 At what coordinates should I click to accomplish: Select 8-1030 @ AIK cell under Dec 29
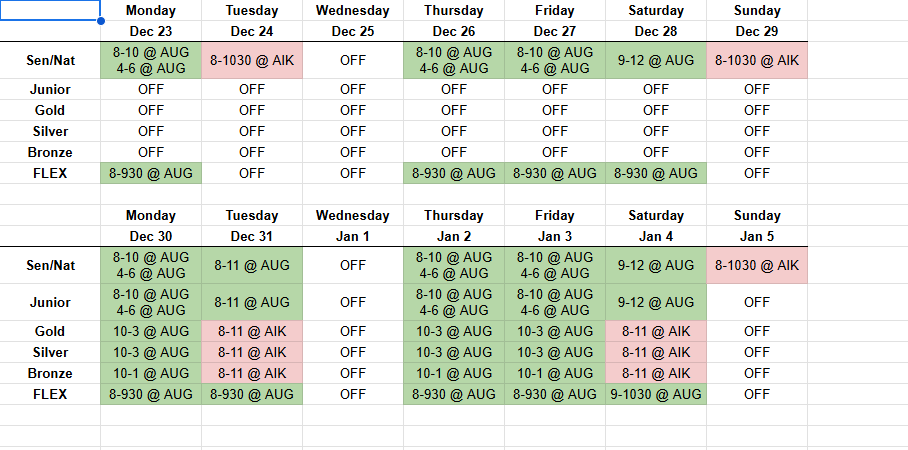point(757,60)
